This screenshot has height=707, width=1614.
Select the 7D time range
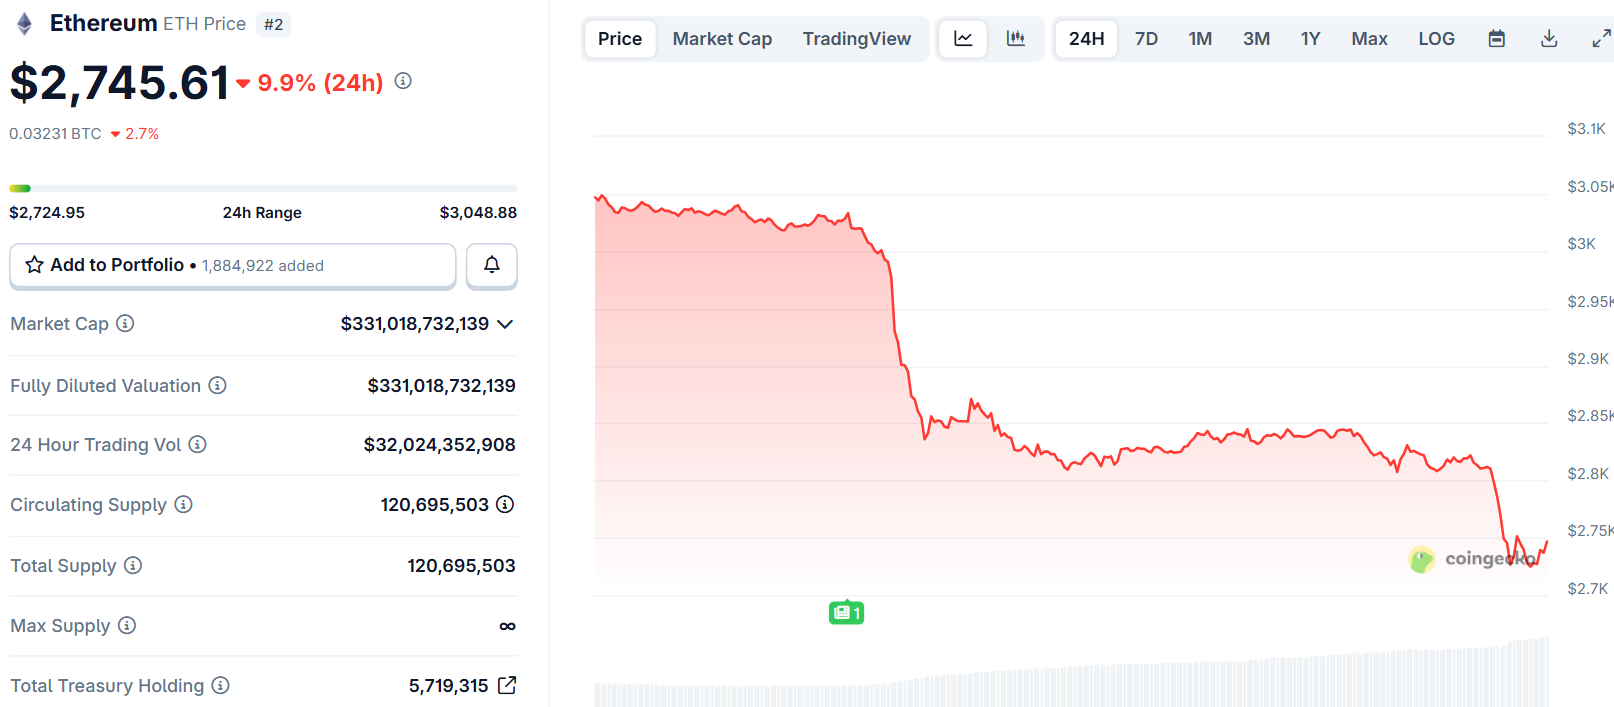(x=1146, y=39)
